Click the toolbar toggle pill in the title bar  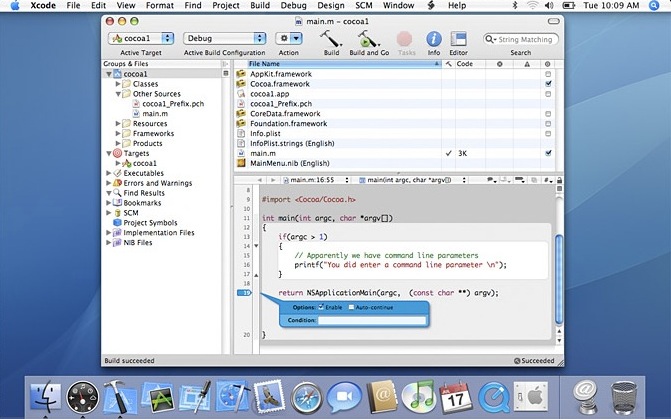pos(553,21)
